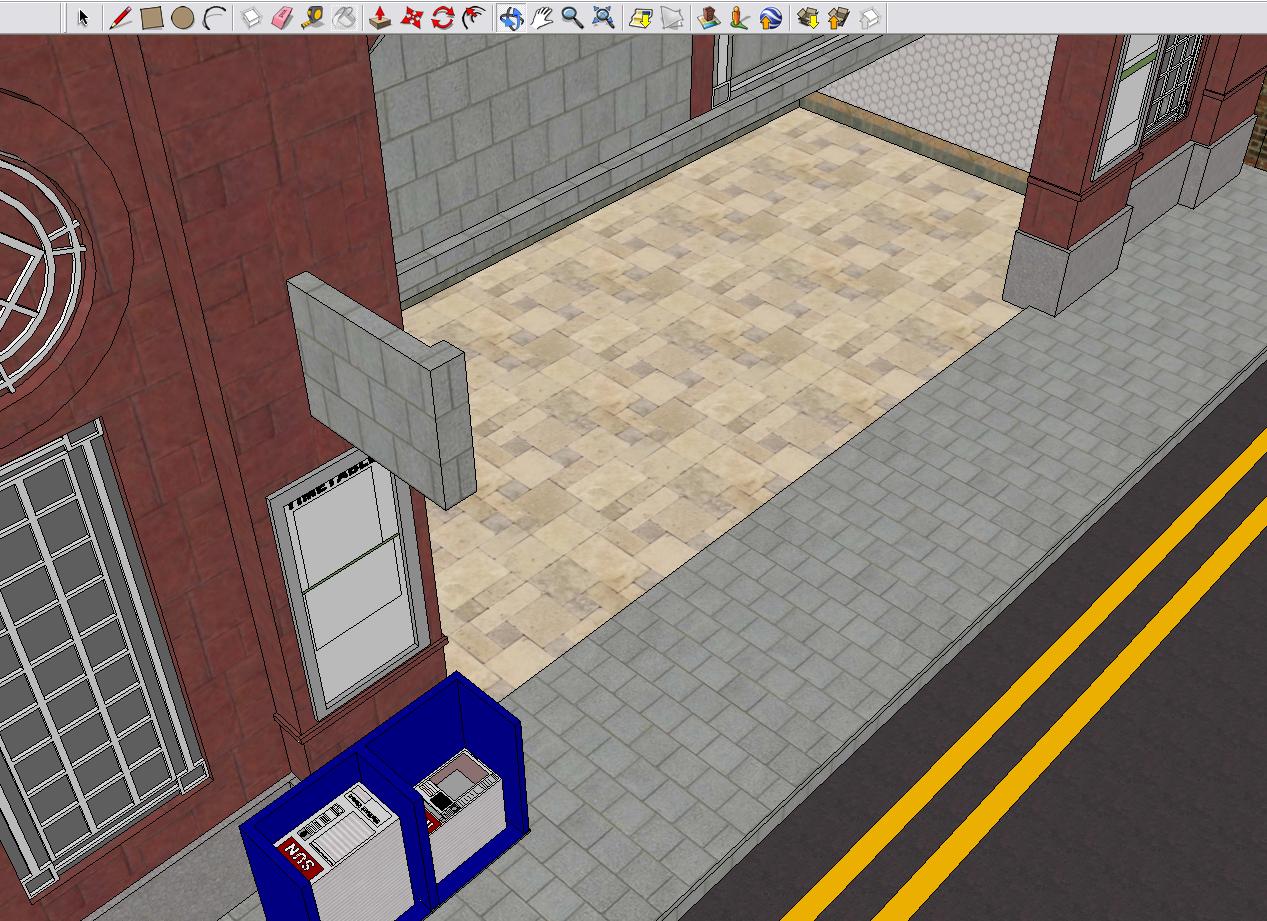Select the Paint Bucket tool
The image size is (1267, 921).
pos(343,18)
